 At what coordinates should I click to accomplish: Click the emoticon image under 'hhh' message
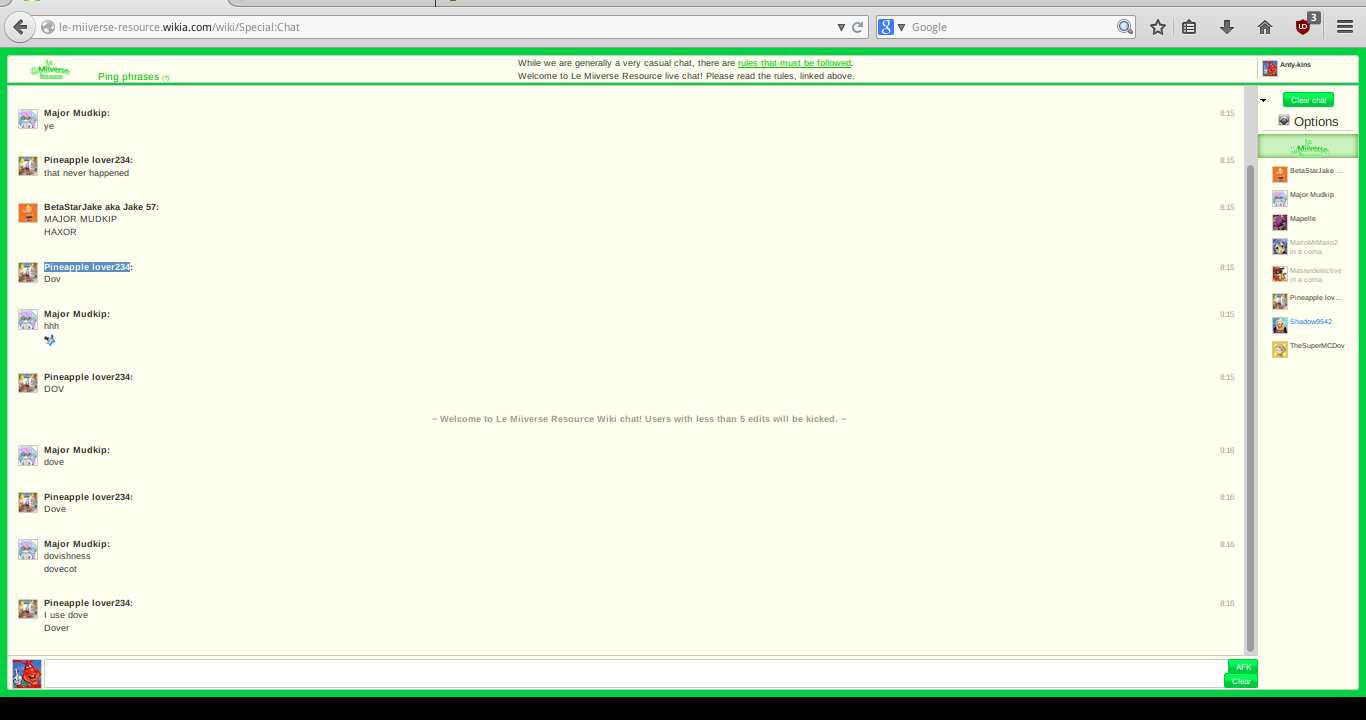(50, 340)
